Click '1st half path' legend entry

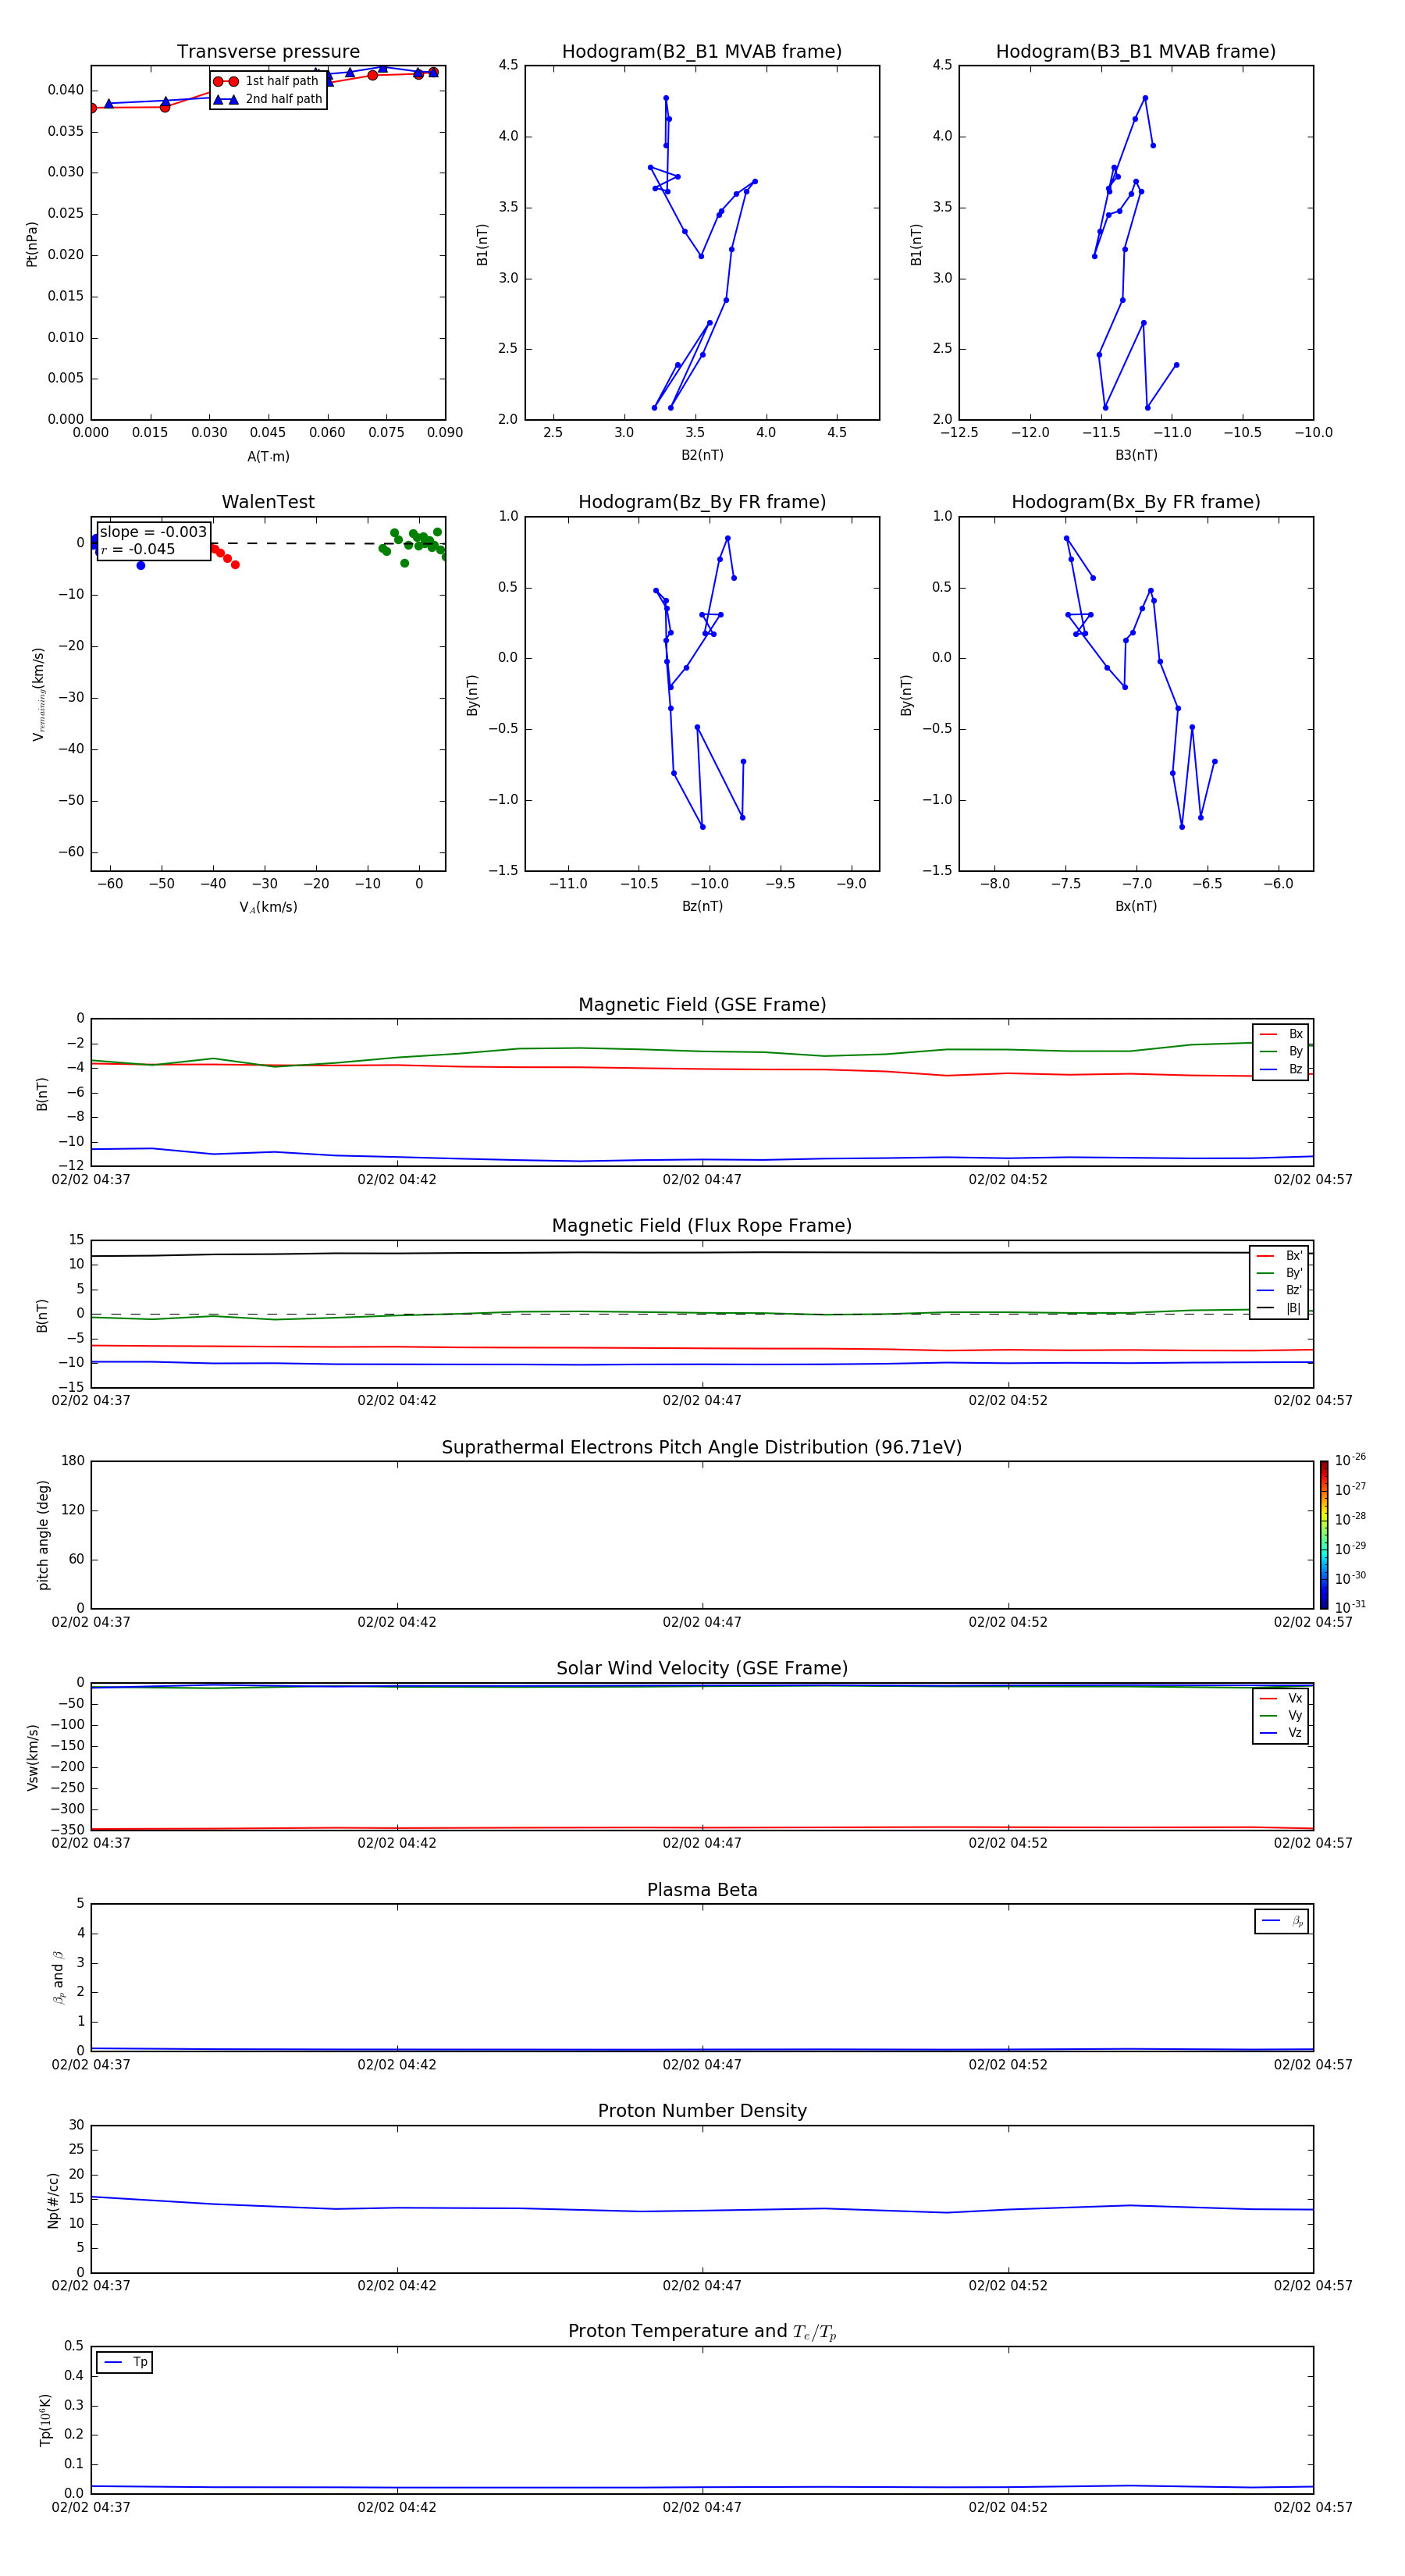coord(267,81)
